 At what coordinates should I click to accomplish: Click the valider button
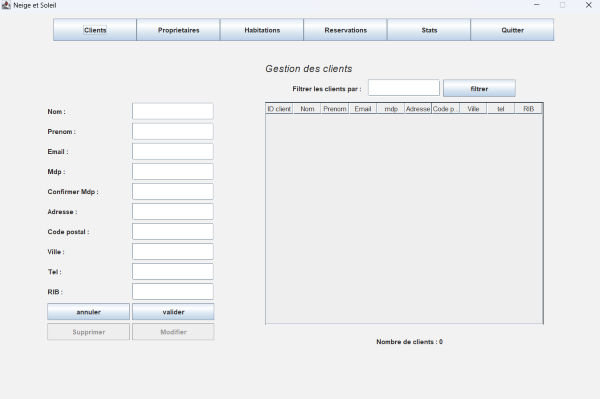[x=173, y=312]
